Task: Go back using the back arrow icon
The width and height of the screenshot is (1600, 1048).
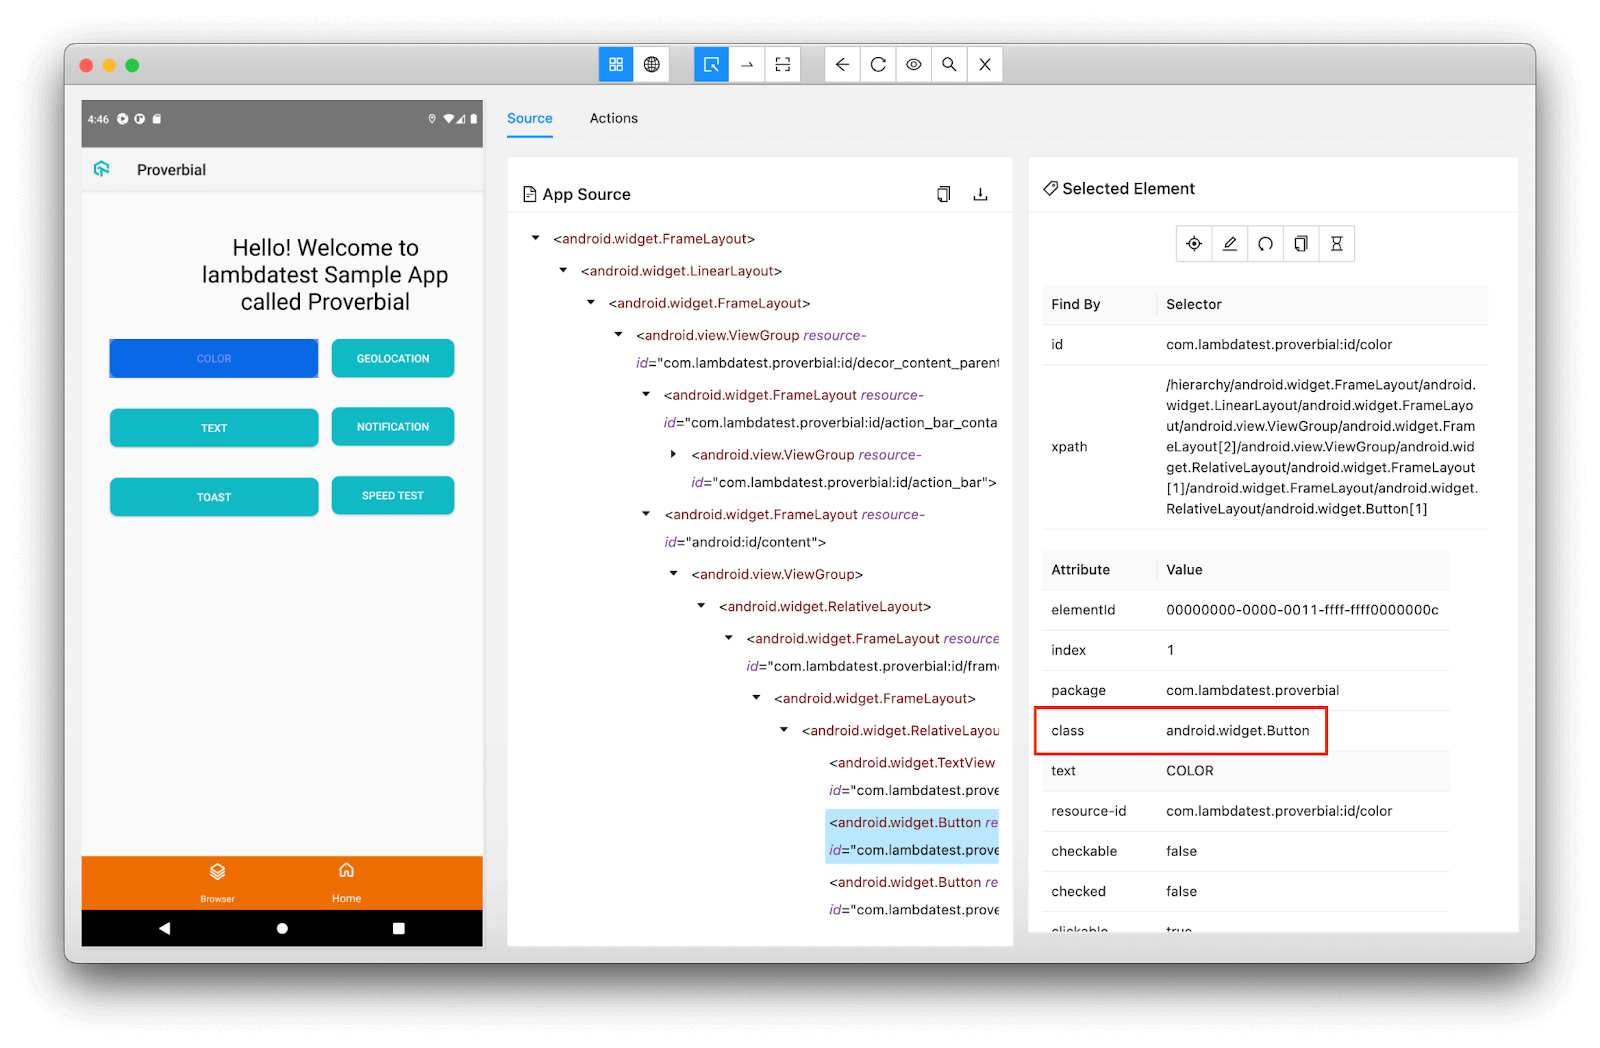Action: coord(843,64)
